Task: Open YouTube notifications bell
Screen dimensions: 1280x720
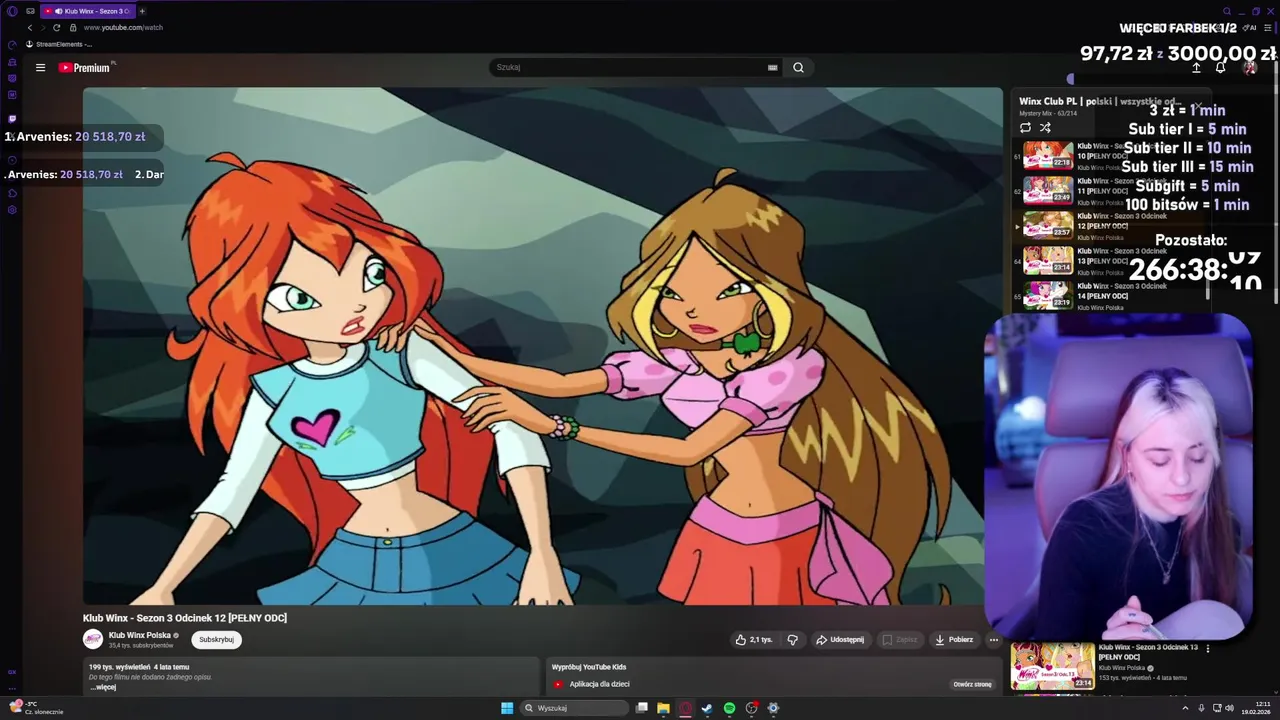Action: tap(1220, 68)
